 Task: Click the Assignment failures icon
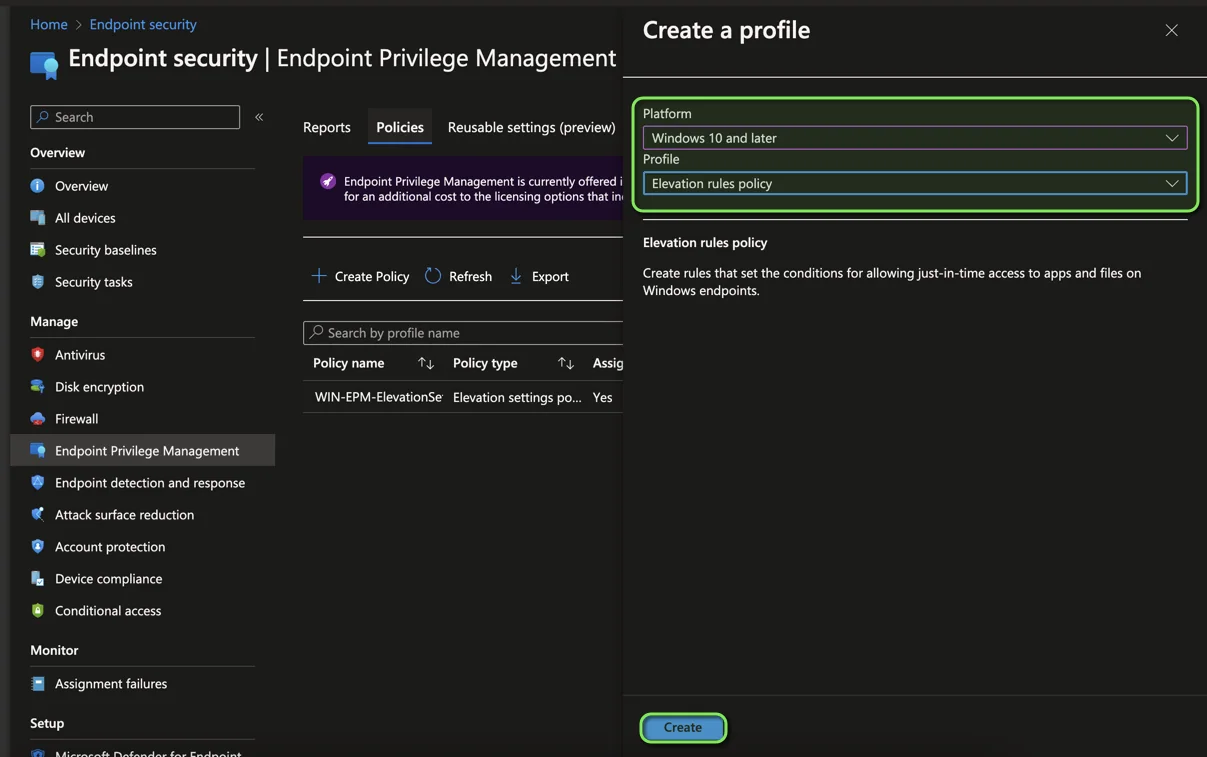[38, 684]
